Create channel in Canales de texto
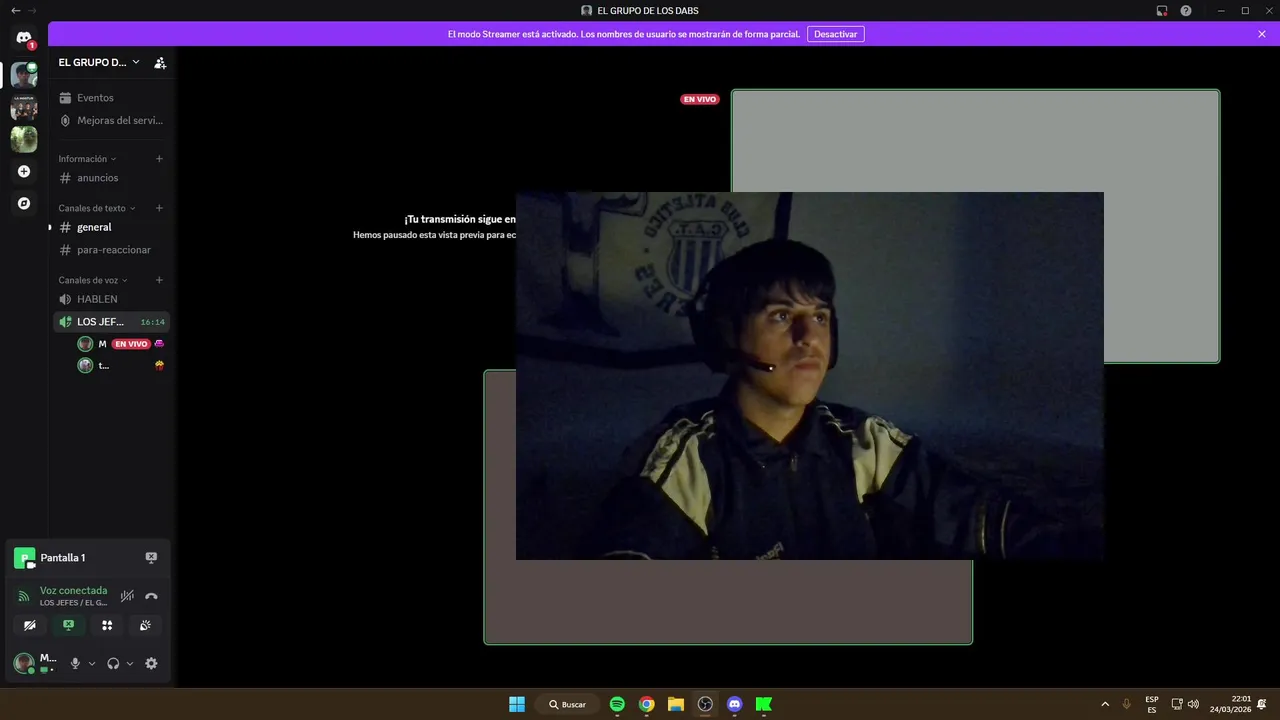Image resolution: width=1280 pixels, height=720 pixels. point(159,208)
